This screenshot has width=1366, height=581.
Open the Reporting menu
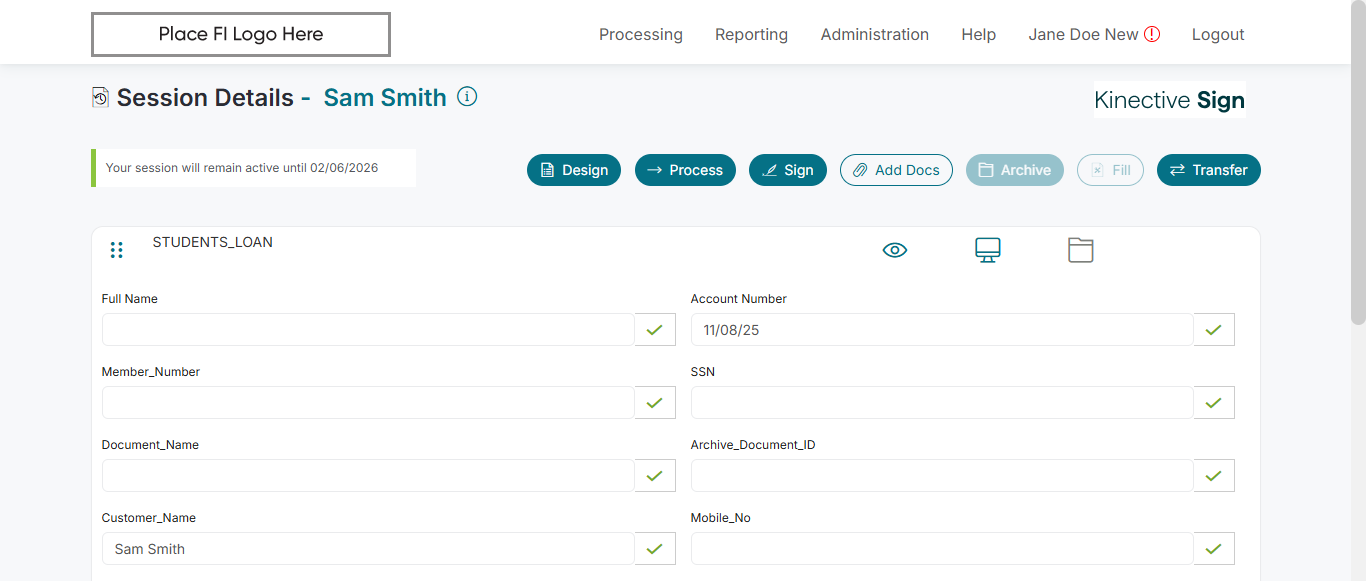click(x=751, y=34)
